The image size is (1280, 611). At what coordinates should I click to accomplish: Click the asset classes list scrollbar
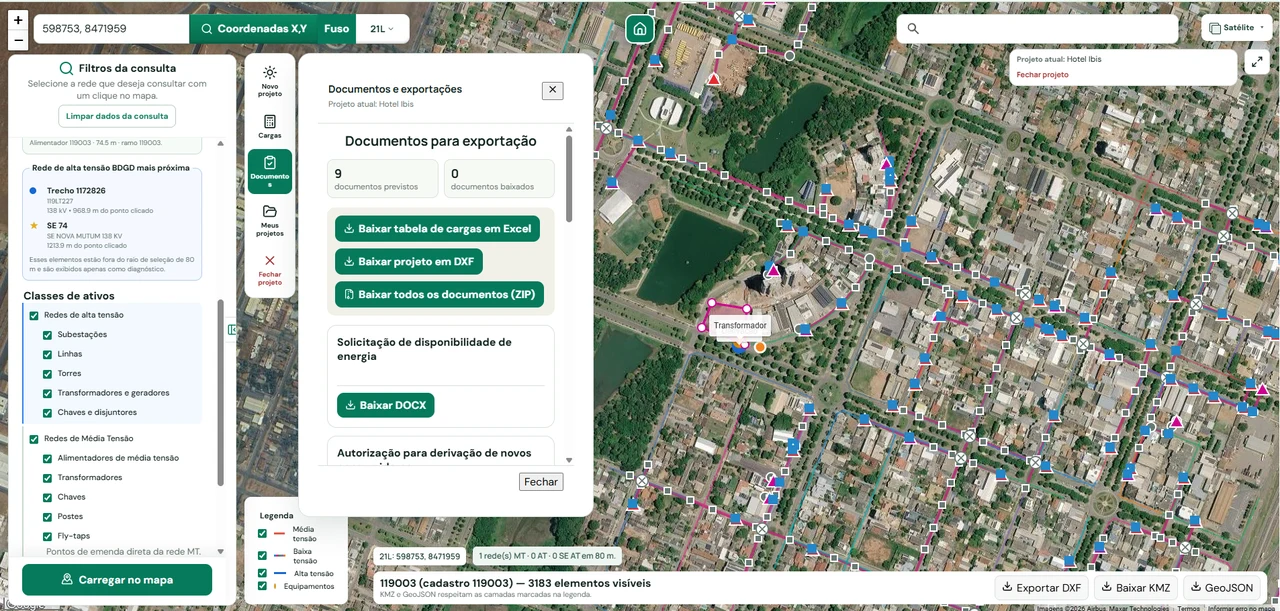[221, 393]
